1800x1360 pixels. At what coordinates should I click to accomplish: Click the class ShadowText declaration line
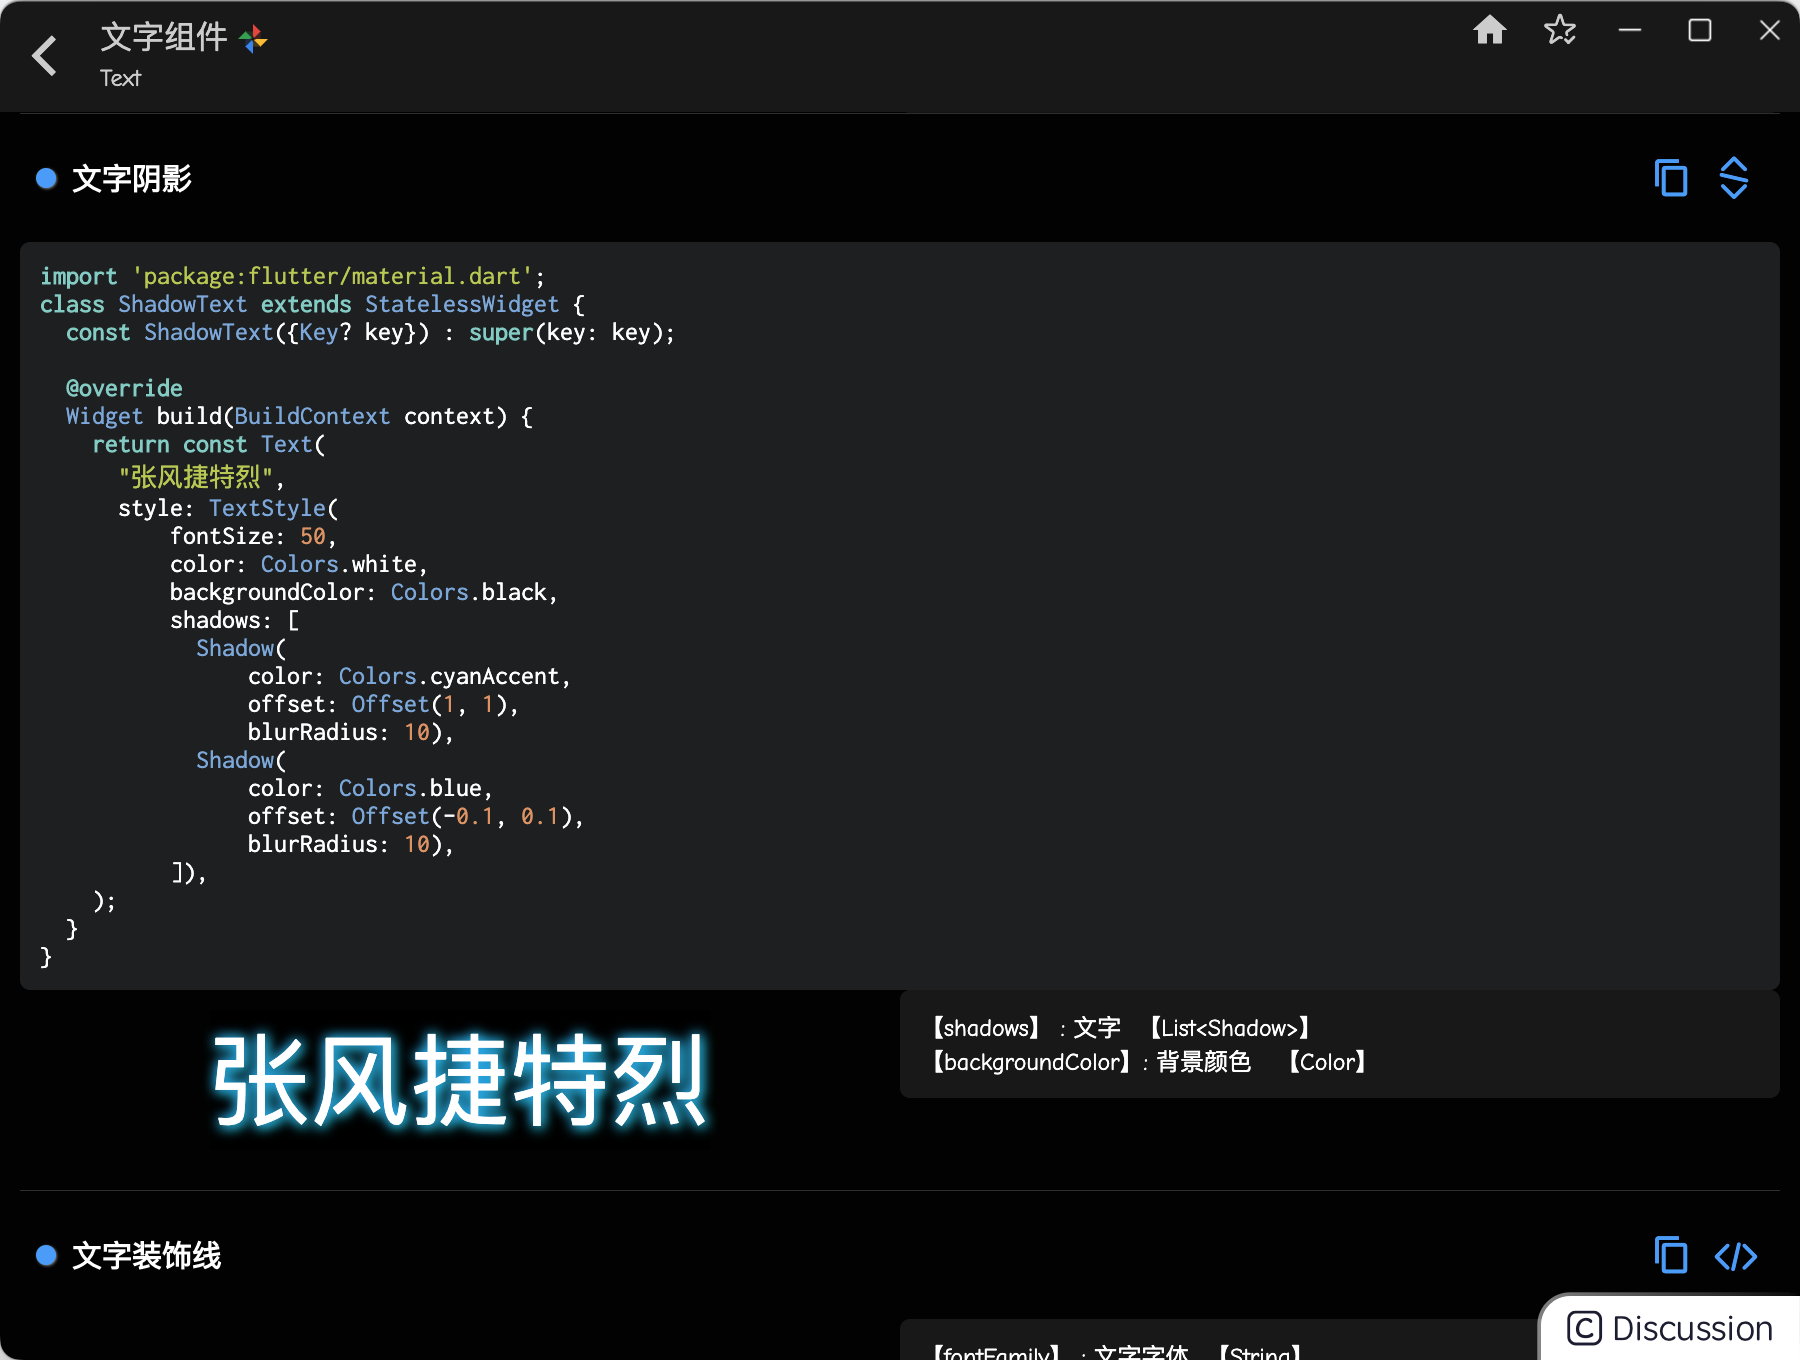pos(313,304)
